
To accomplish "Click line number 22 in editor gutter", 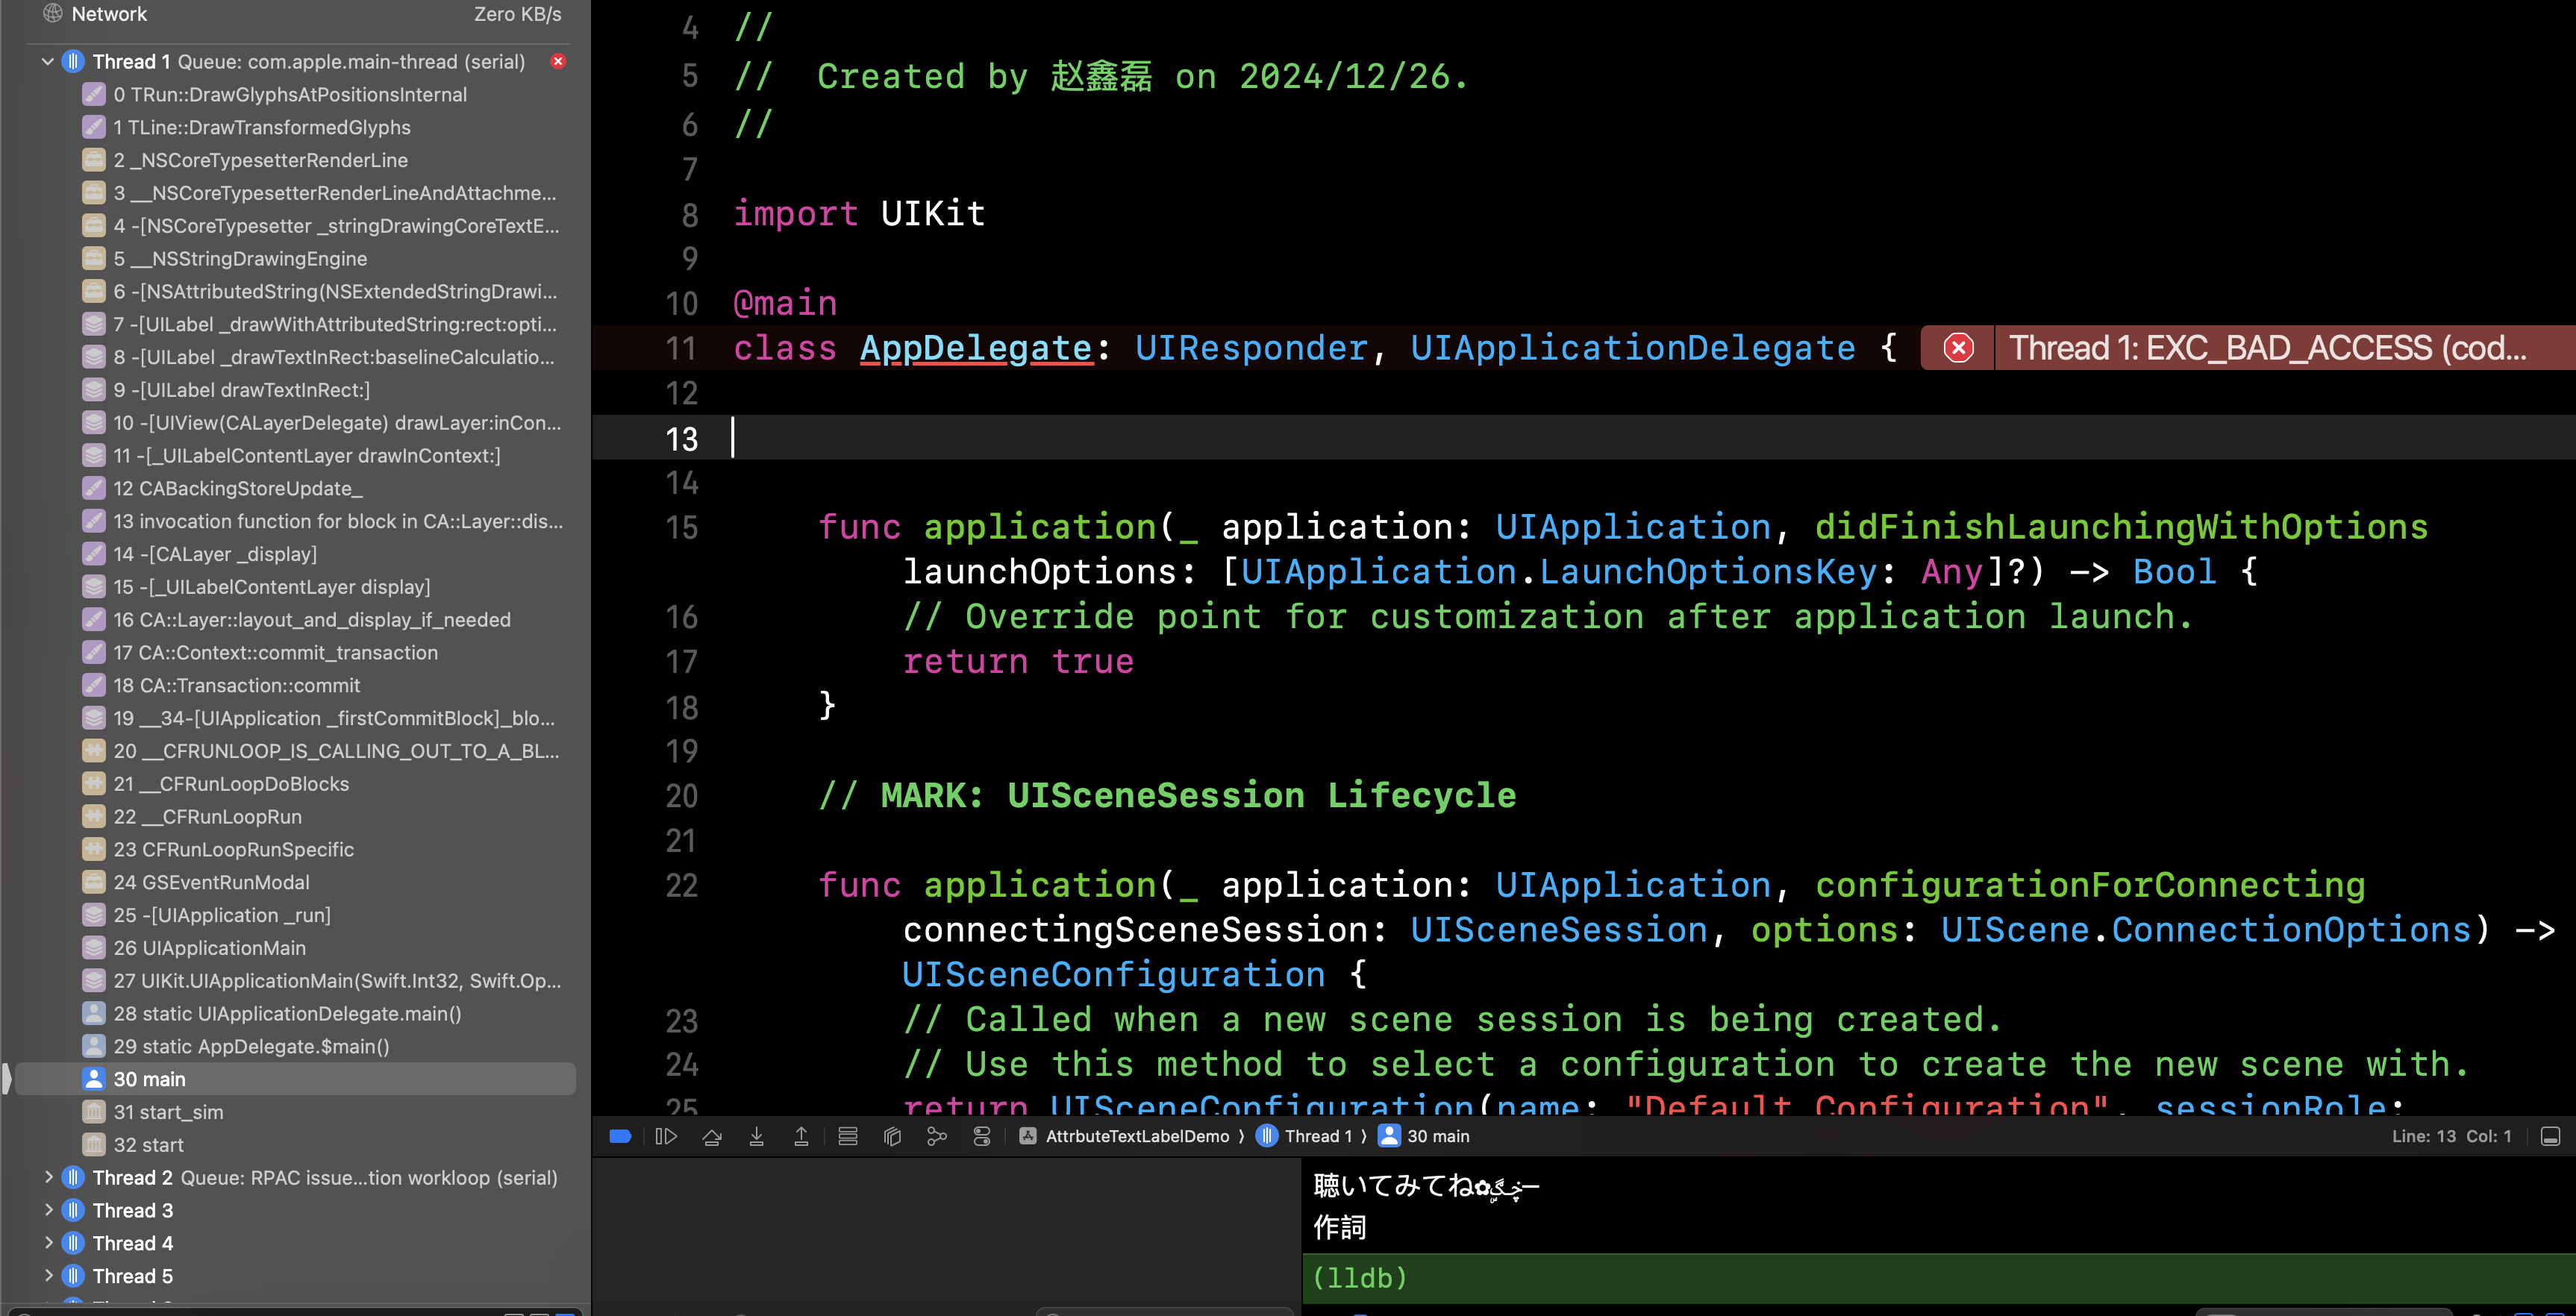I will [x=681, y=885].
